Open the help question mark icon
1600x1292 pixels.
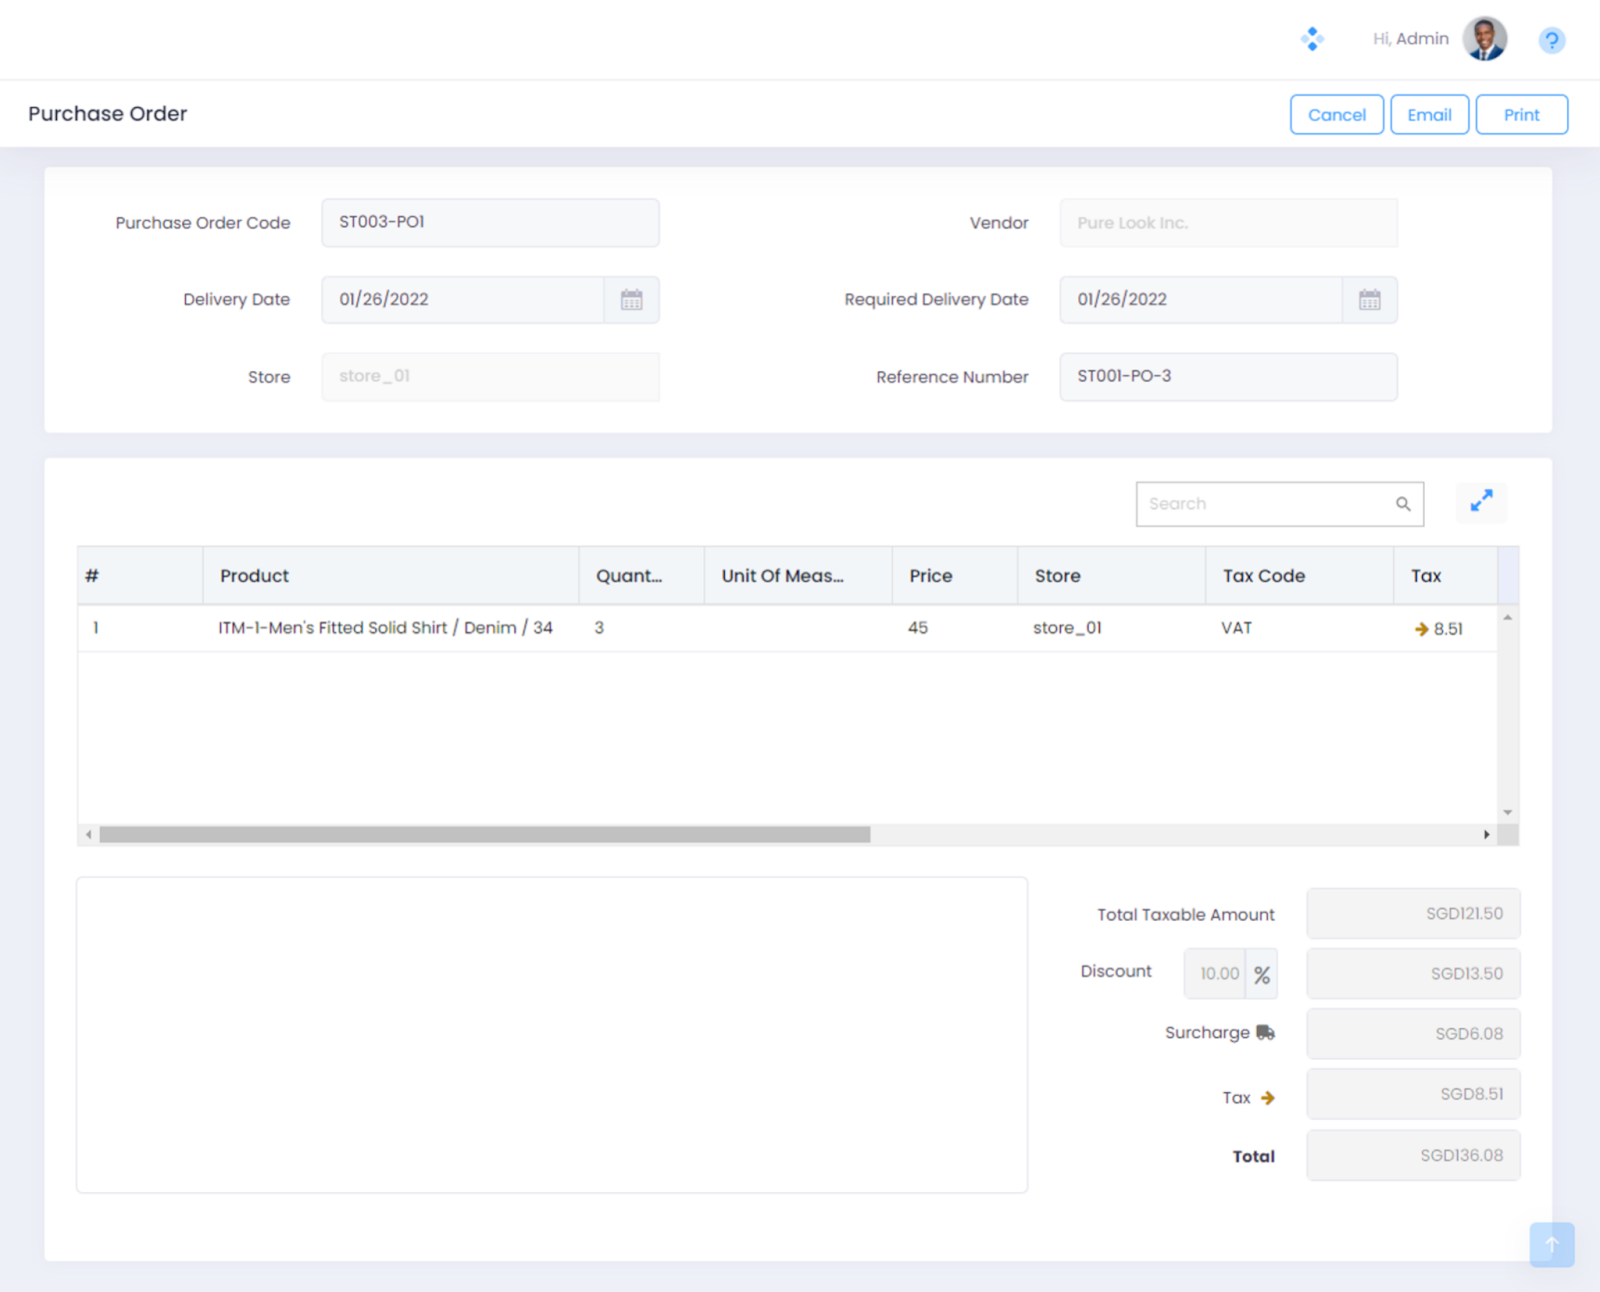click(x=1551, y=40)
